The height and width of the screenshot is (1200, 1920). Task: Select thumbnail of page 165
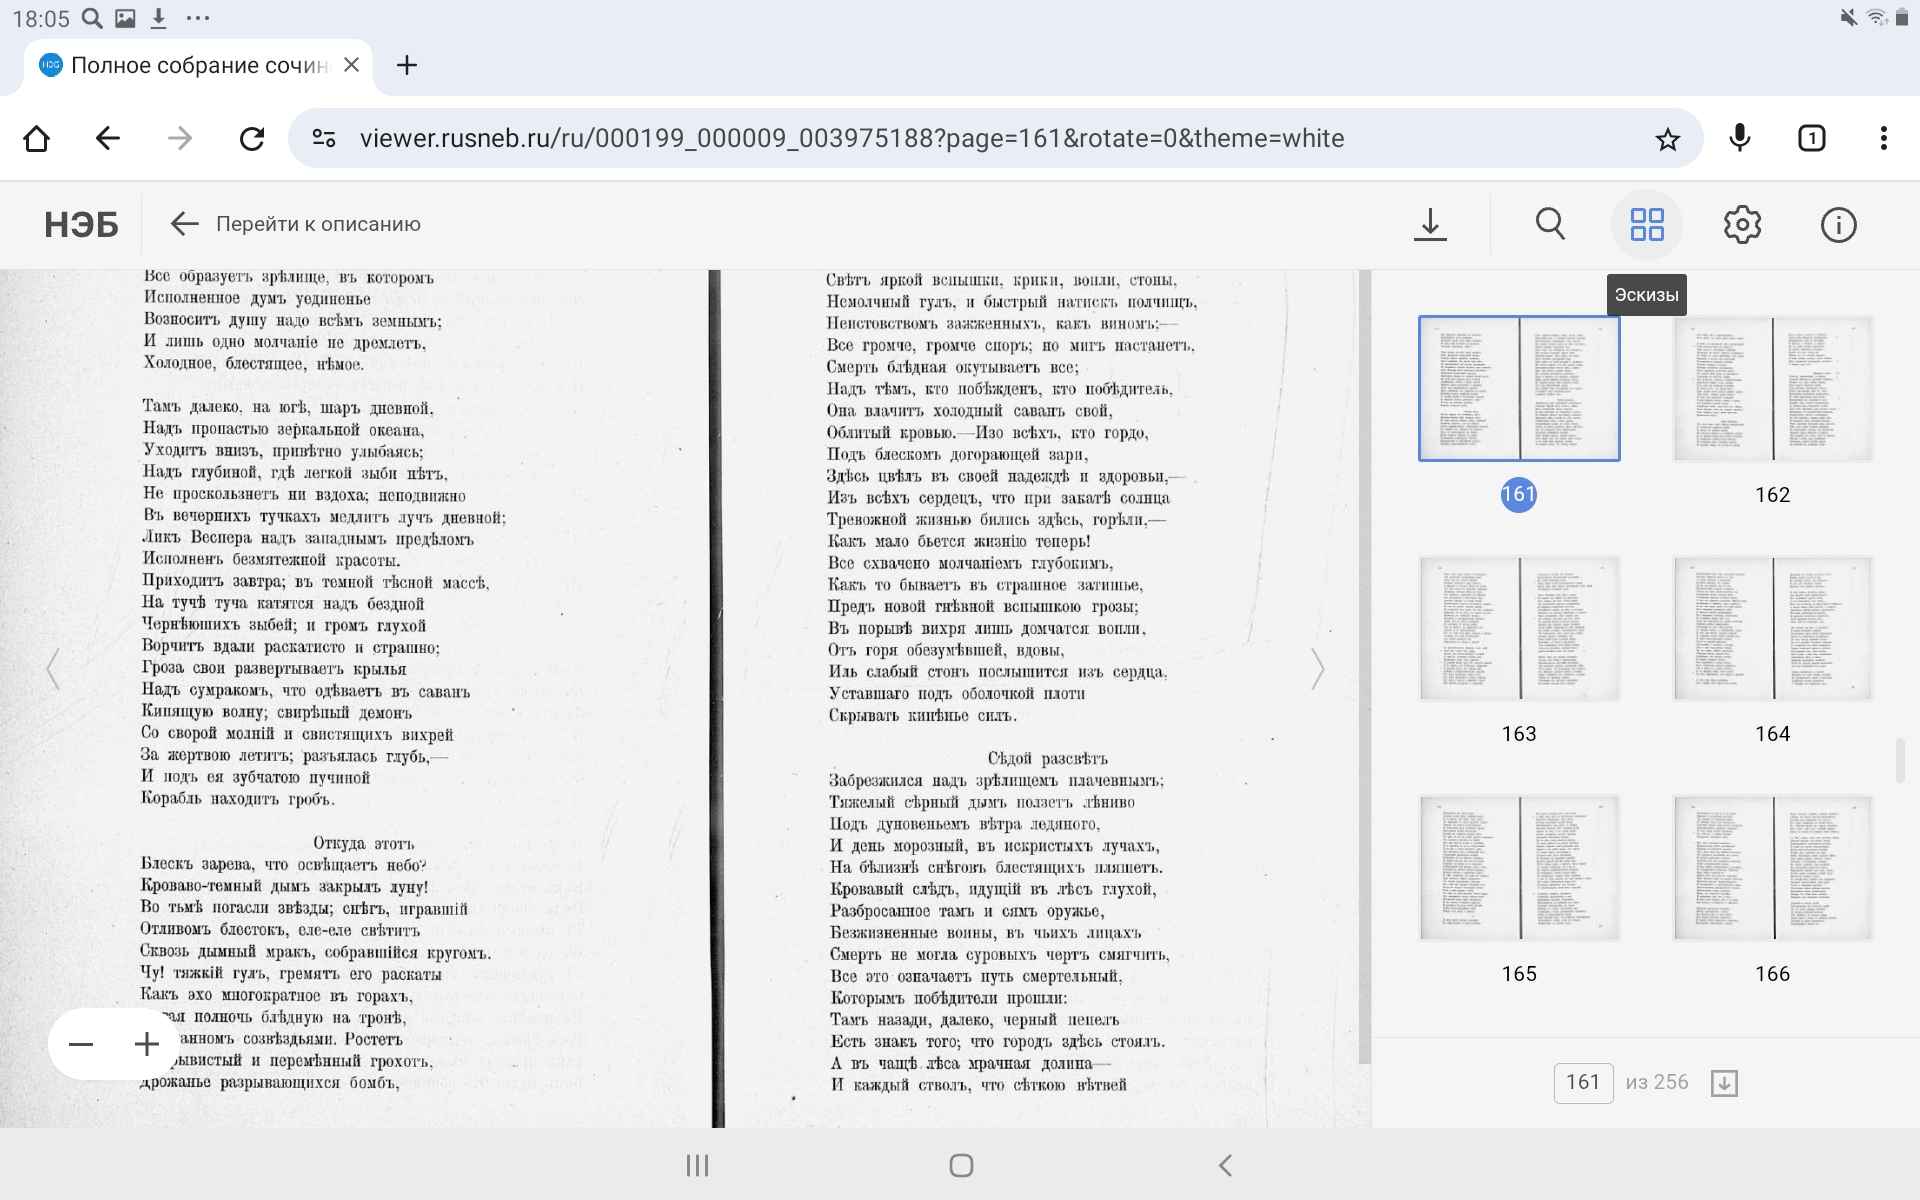1518,868
